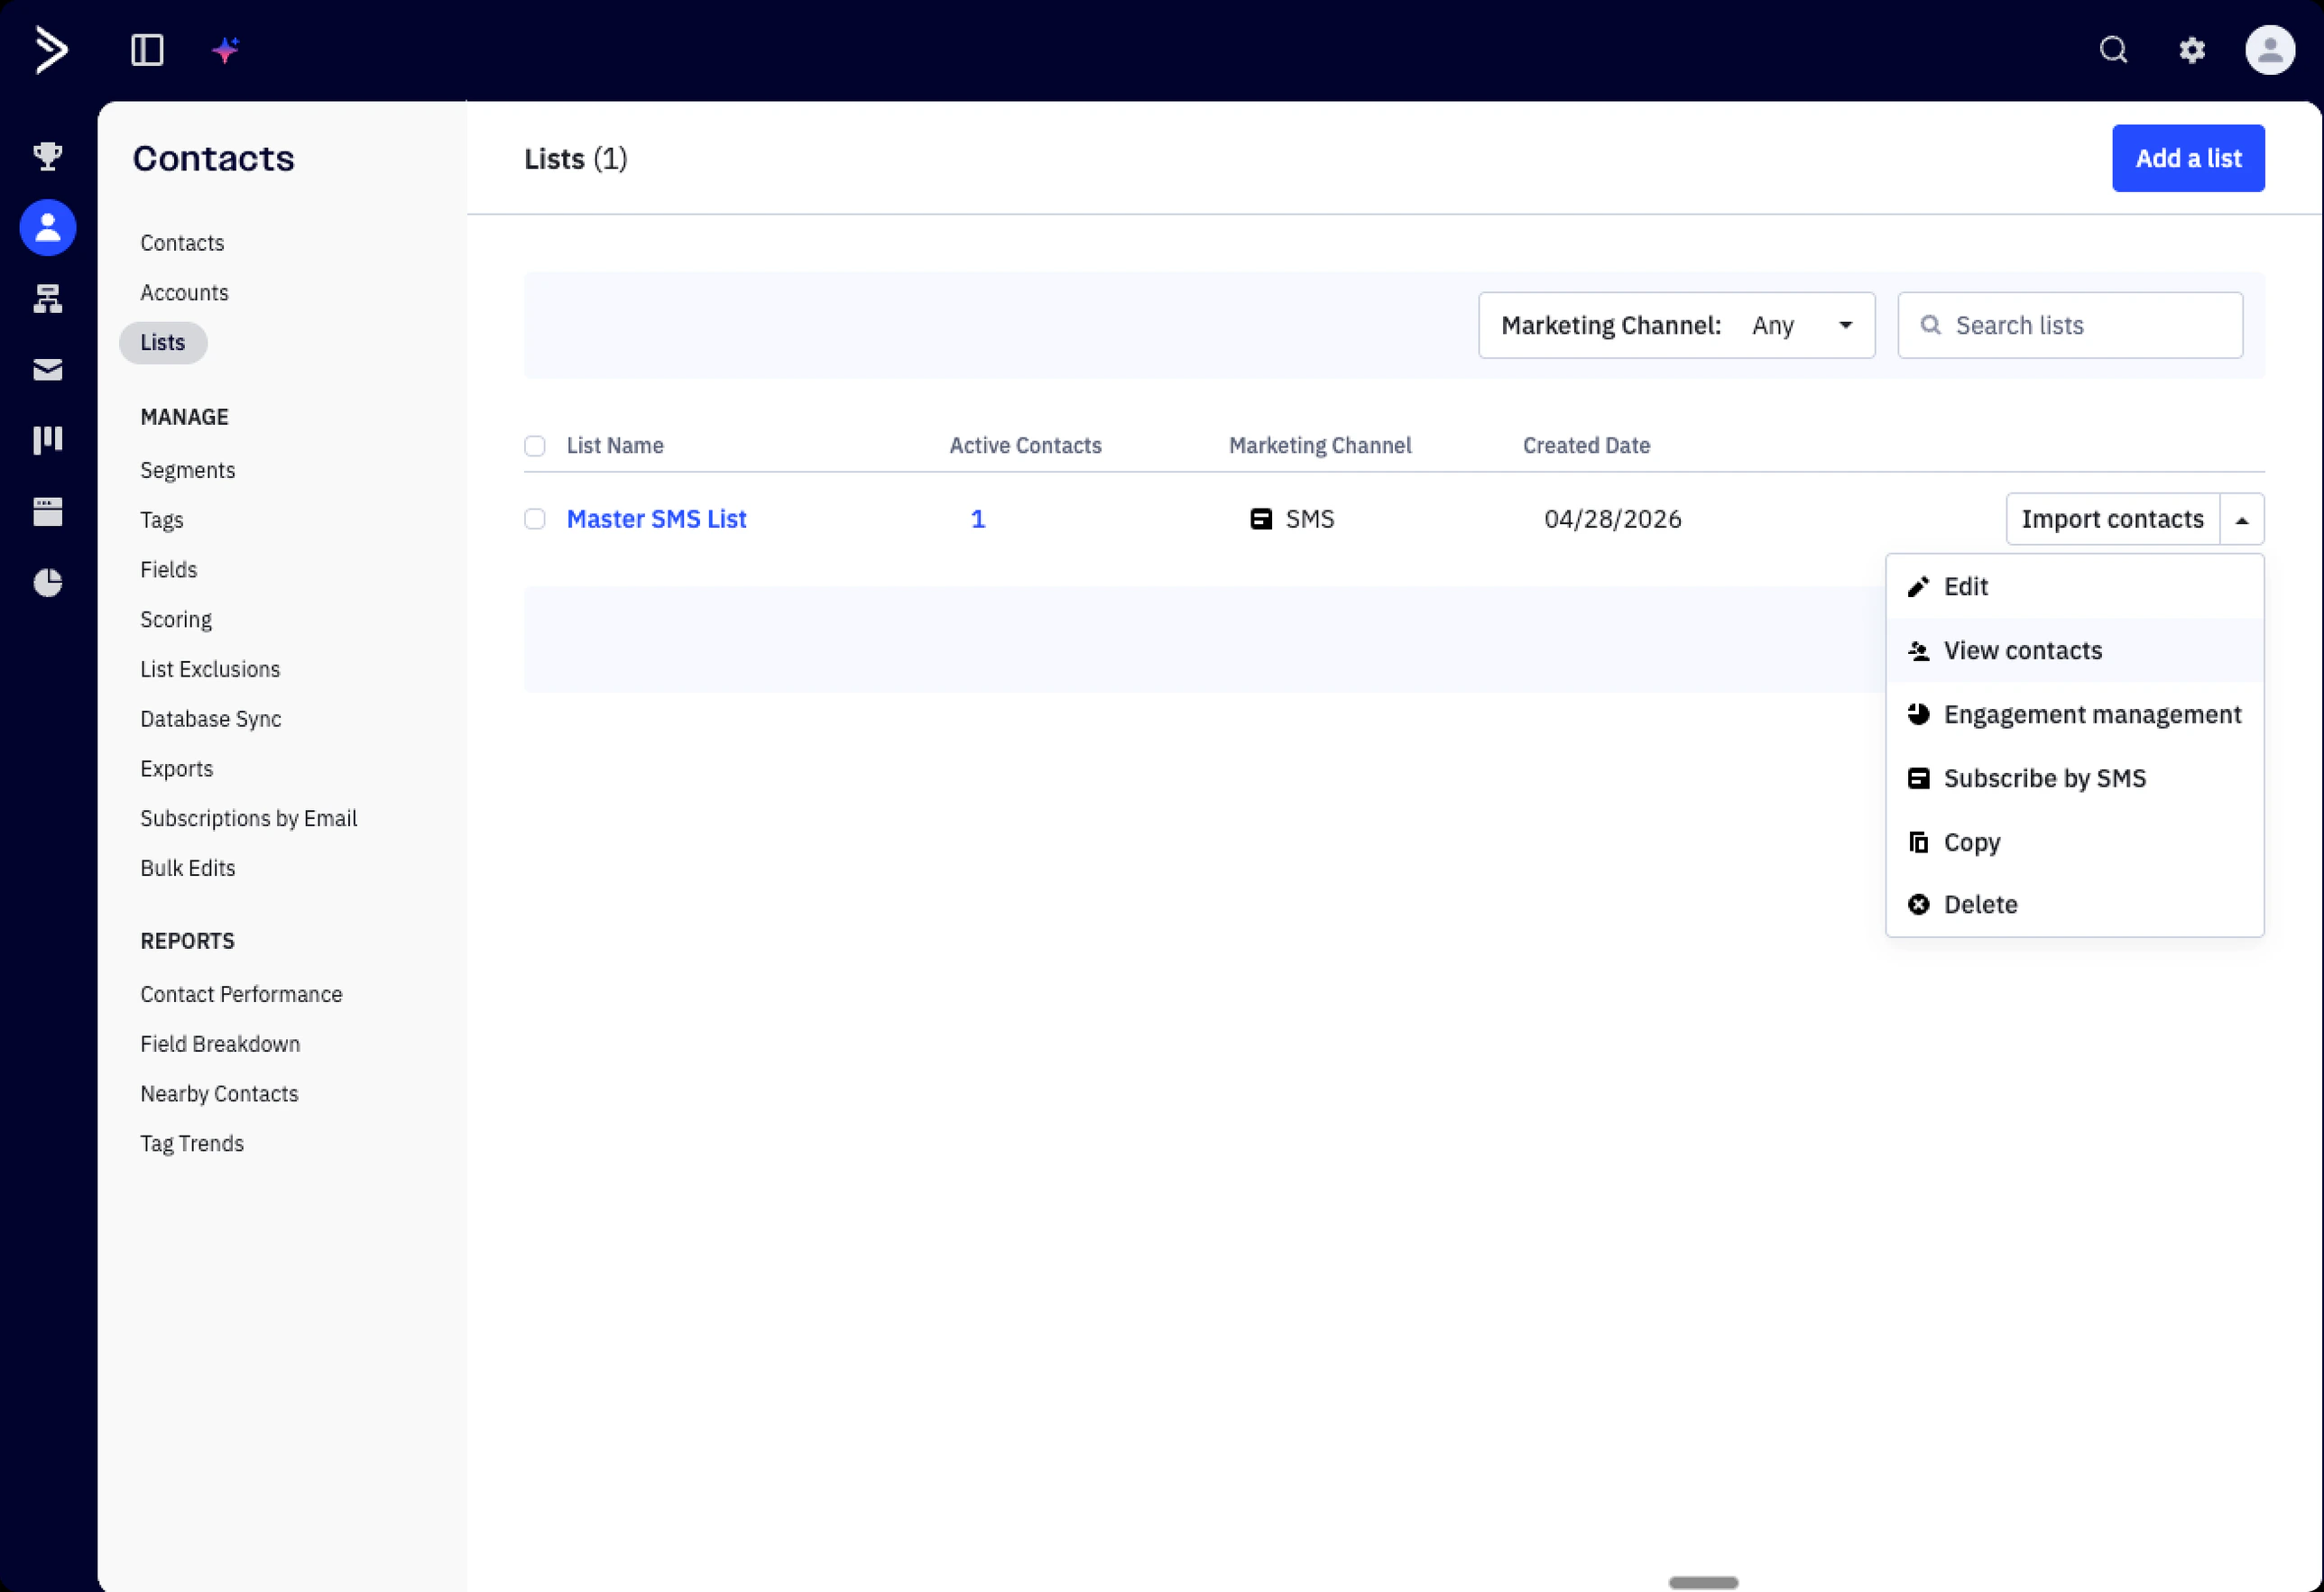Open Scoring under Manage
Viewport: 2324px width, 1592px height.
tap(176, 620)
